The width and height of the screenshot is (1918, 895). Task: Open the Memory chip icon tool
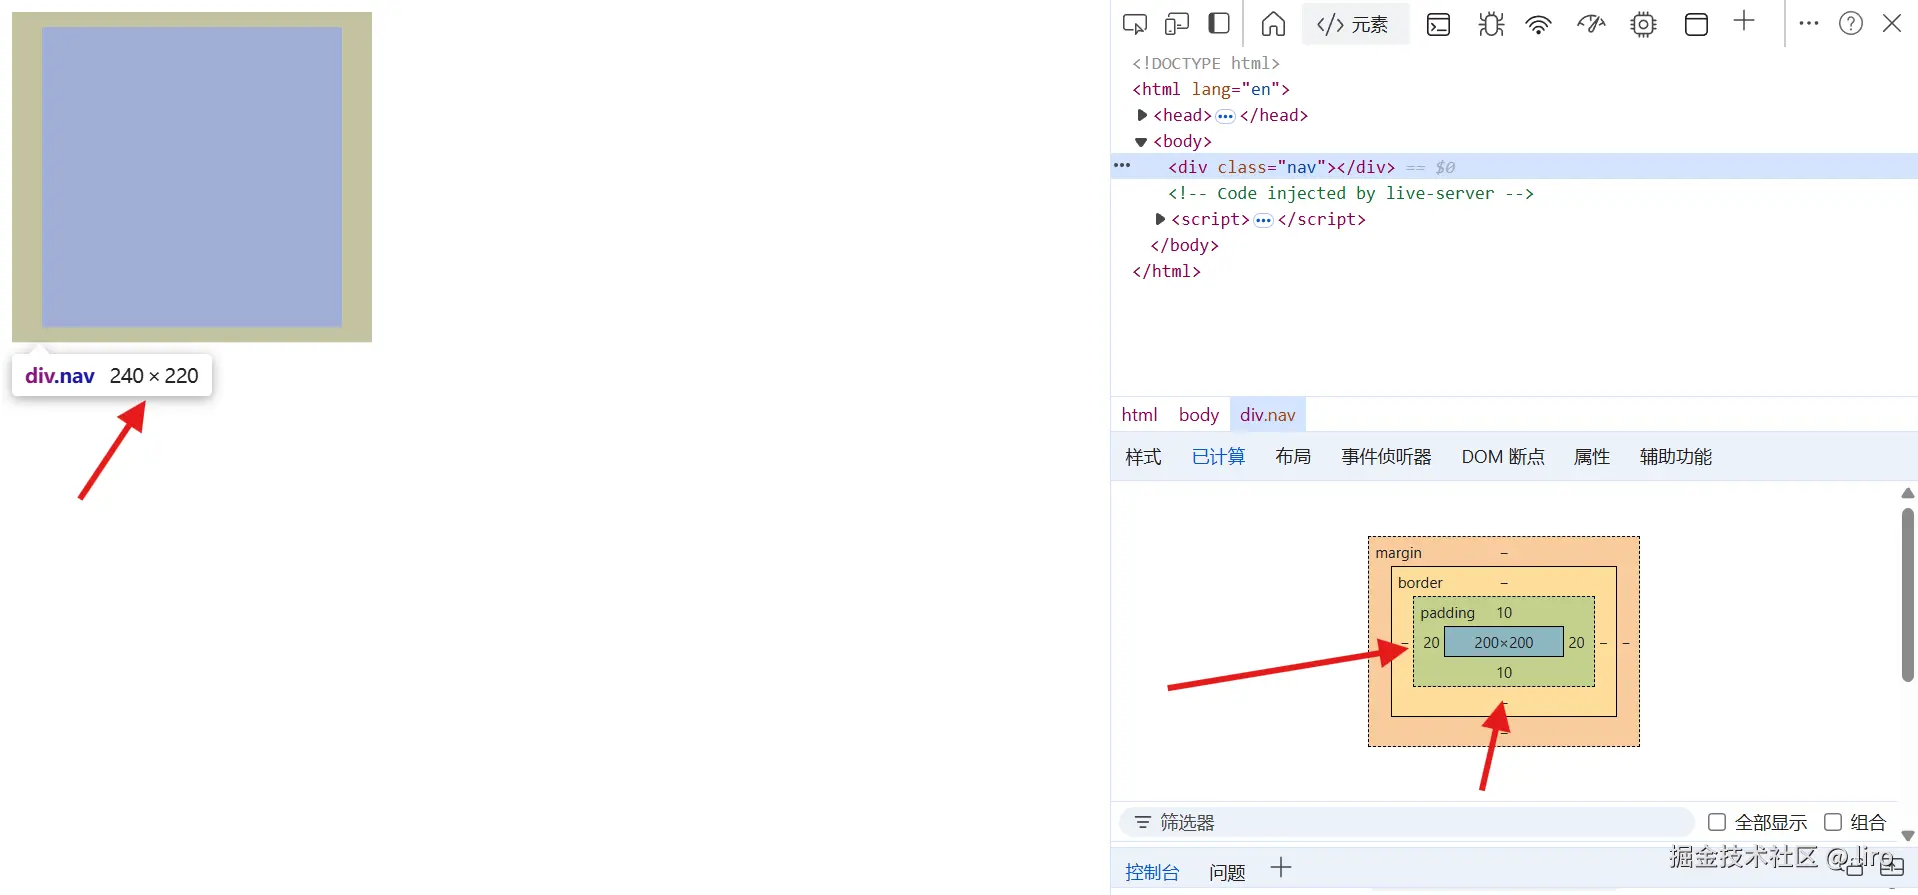pos(1643,24)
